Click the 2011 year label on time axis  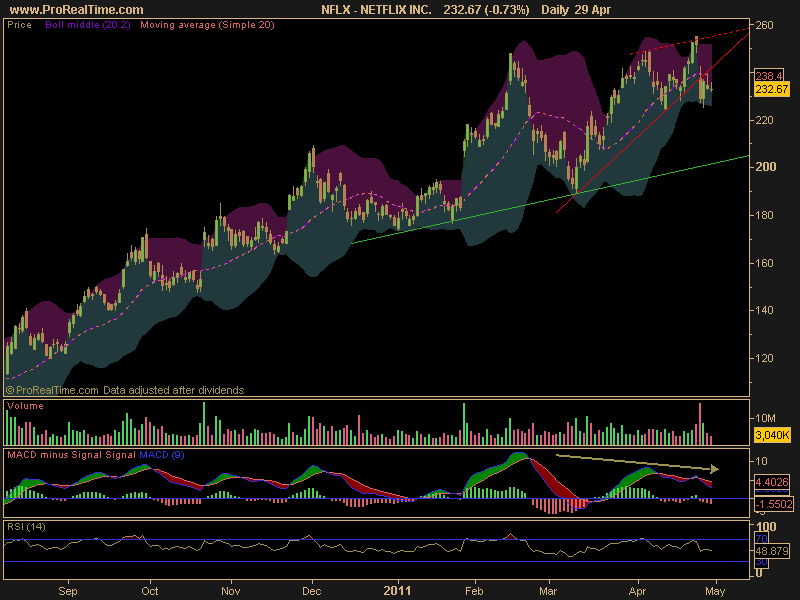(397, 591)
